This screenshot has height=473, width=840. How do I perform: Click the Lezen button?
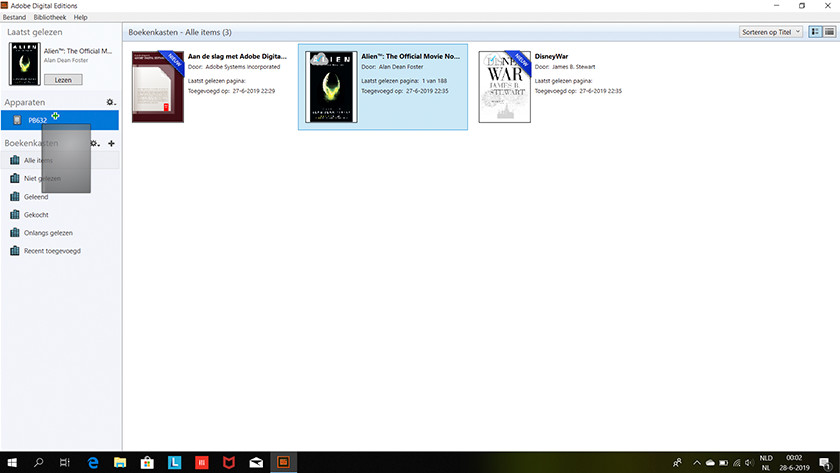[x=63, y=79]
